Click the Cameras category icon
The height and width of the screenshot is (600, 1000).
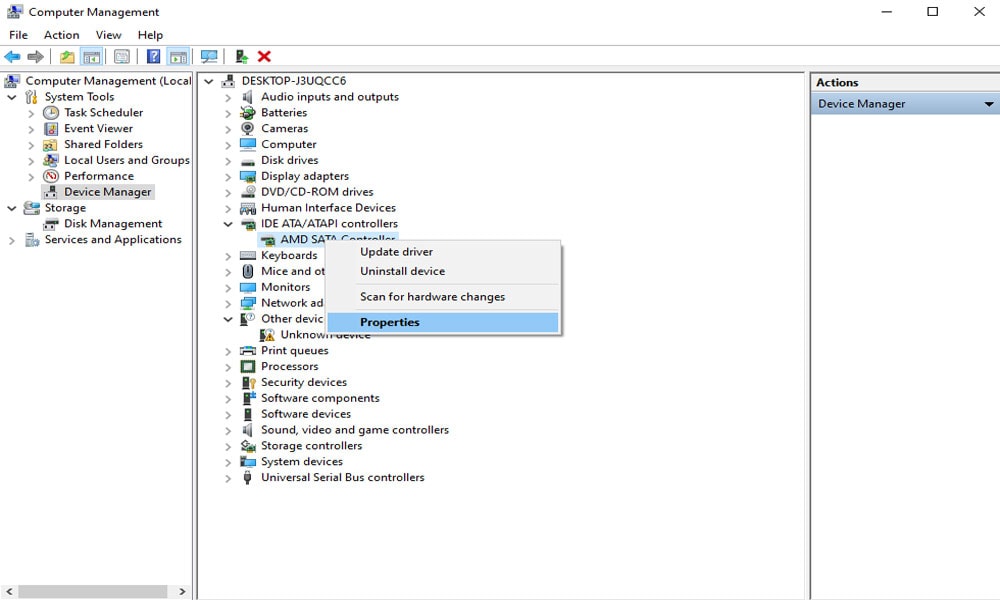point(247,128)
